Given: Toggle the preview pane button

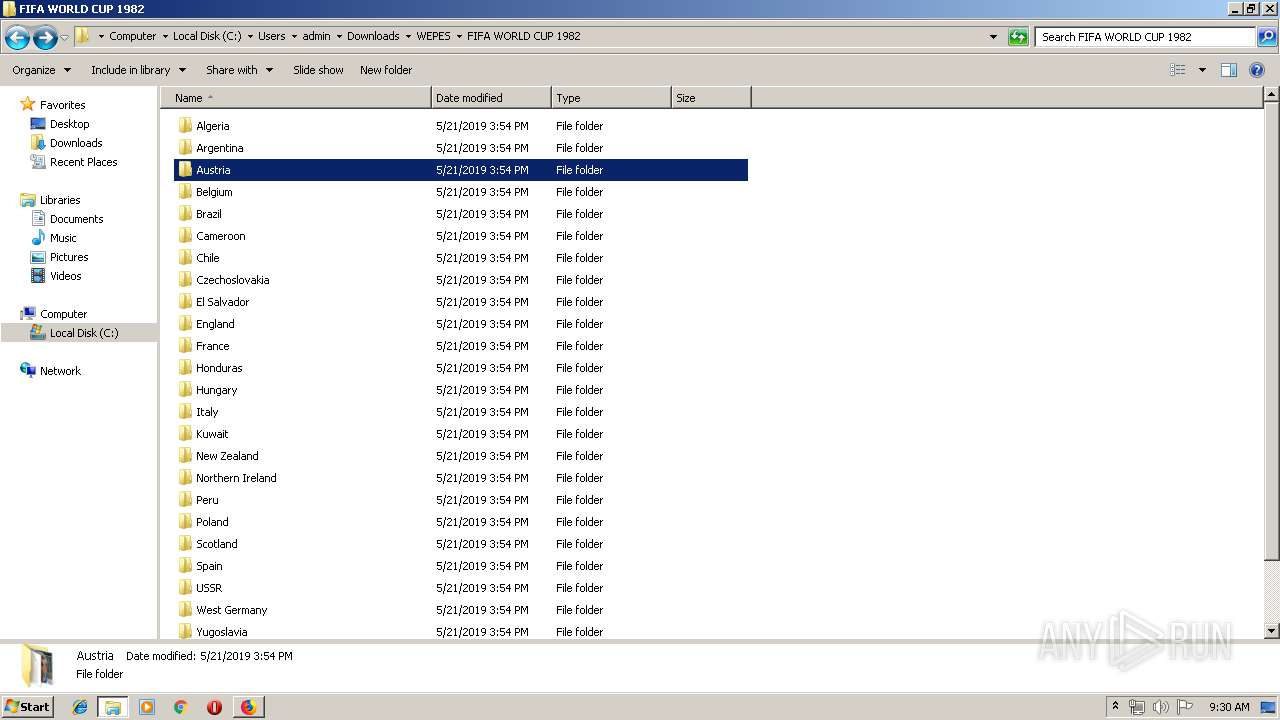Looking at the screenshot, I should [x=1229, y=70].
